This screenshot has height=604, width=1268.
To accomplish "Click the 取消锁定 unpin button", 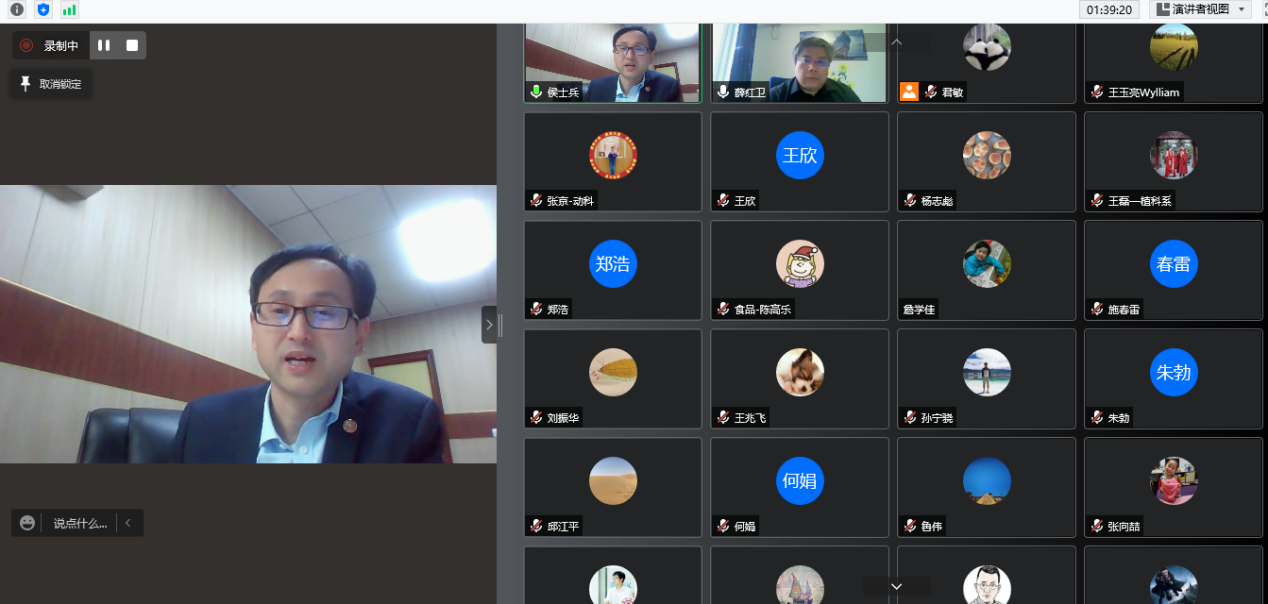I will pyautogui.click(x=52, y=84).
